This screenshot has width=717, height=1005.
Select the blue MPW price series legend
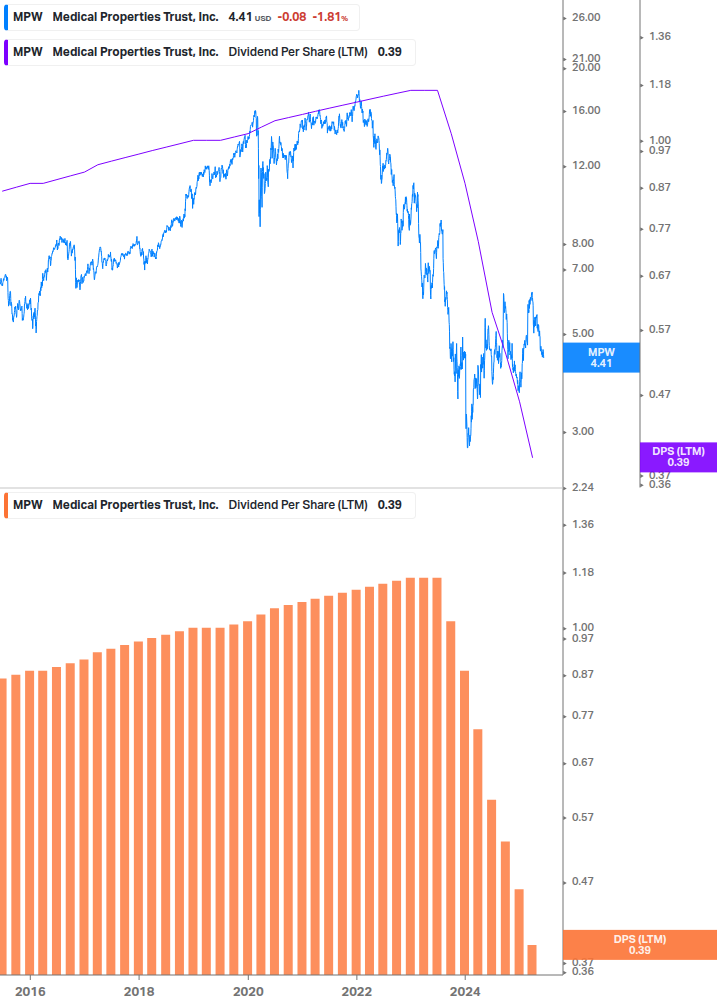tap(181, 17)
